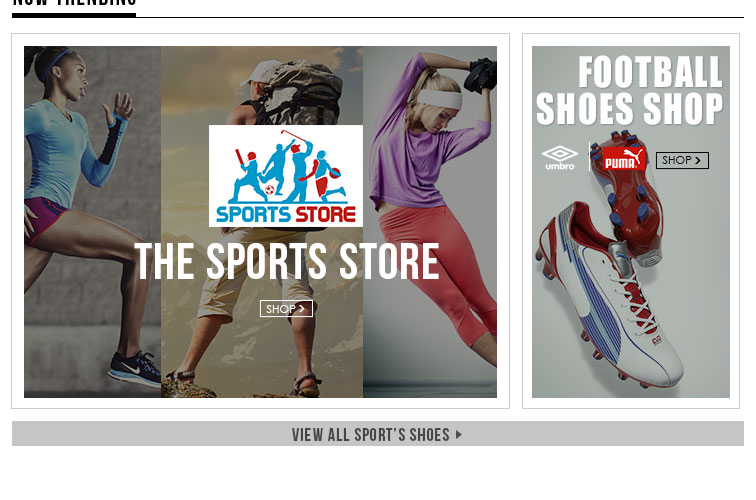Click the arrow beside View All Sport's Shoes
756x500 pixels.
click(459, 434)
